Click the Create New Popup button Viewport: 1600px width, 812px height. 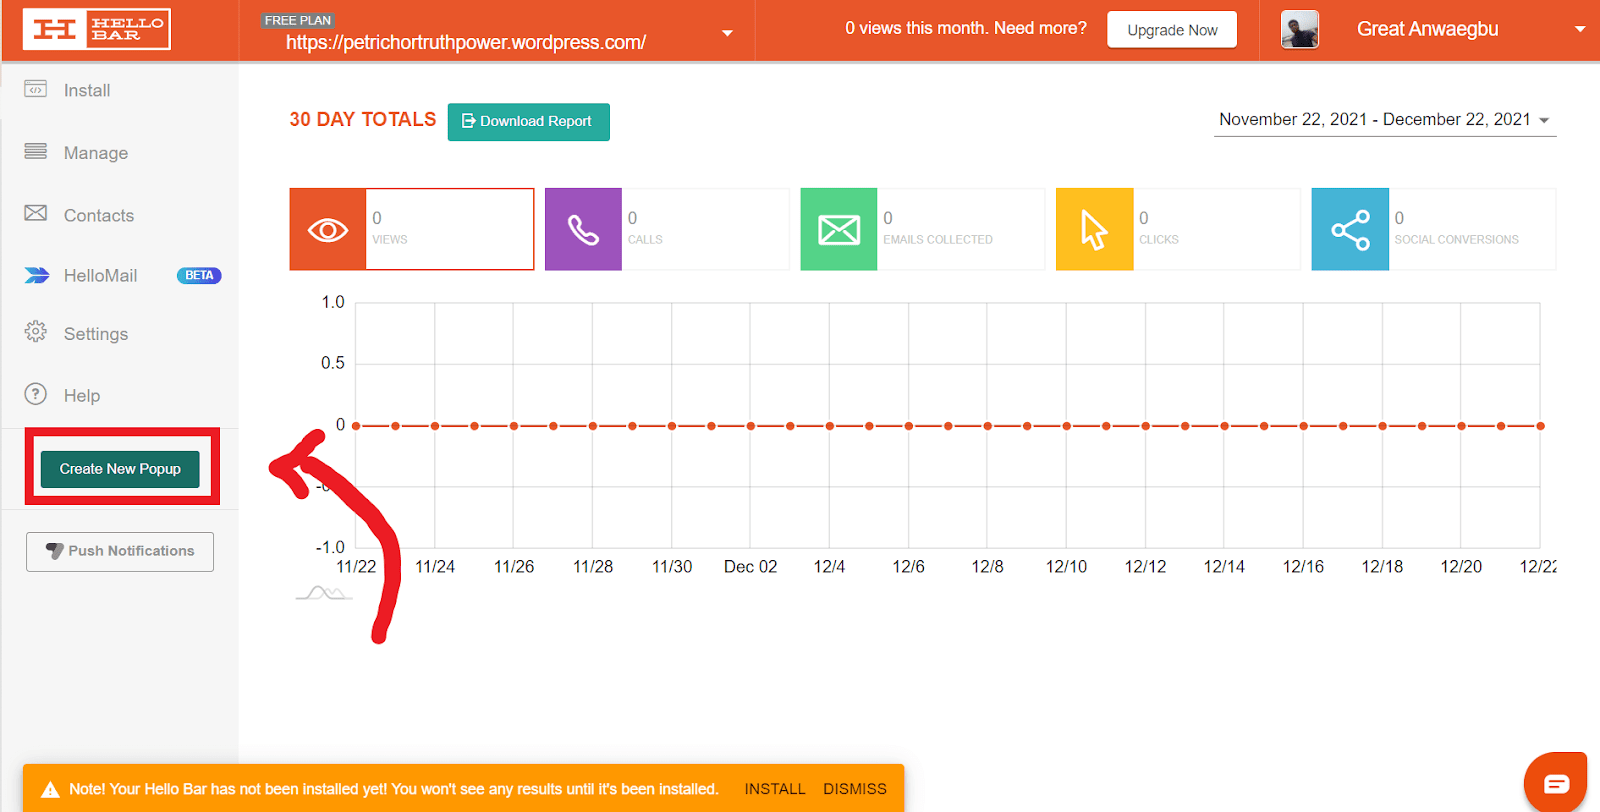[x=120, y=469]
